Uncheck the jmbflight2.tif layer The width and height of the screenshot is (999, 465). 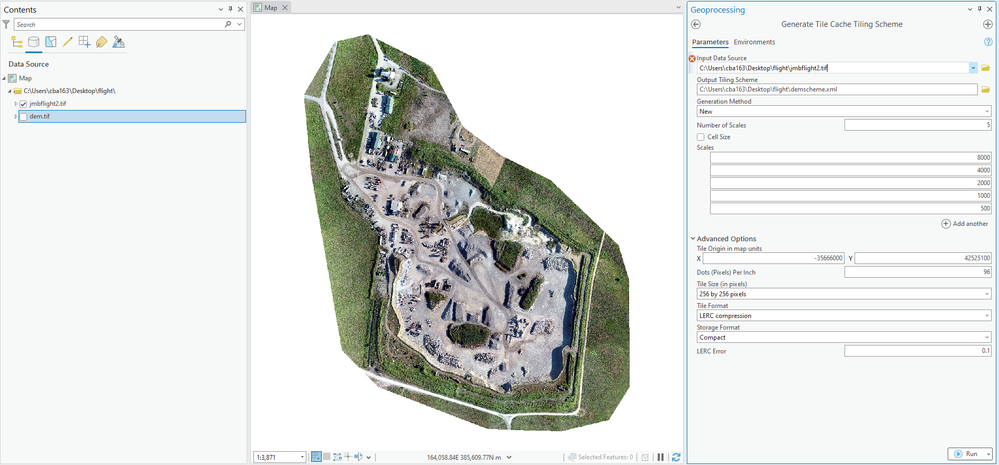tap(24, 104)
